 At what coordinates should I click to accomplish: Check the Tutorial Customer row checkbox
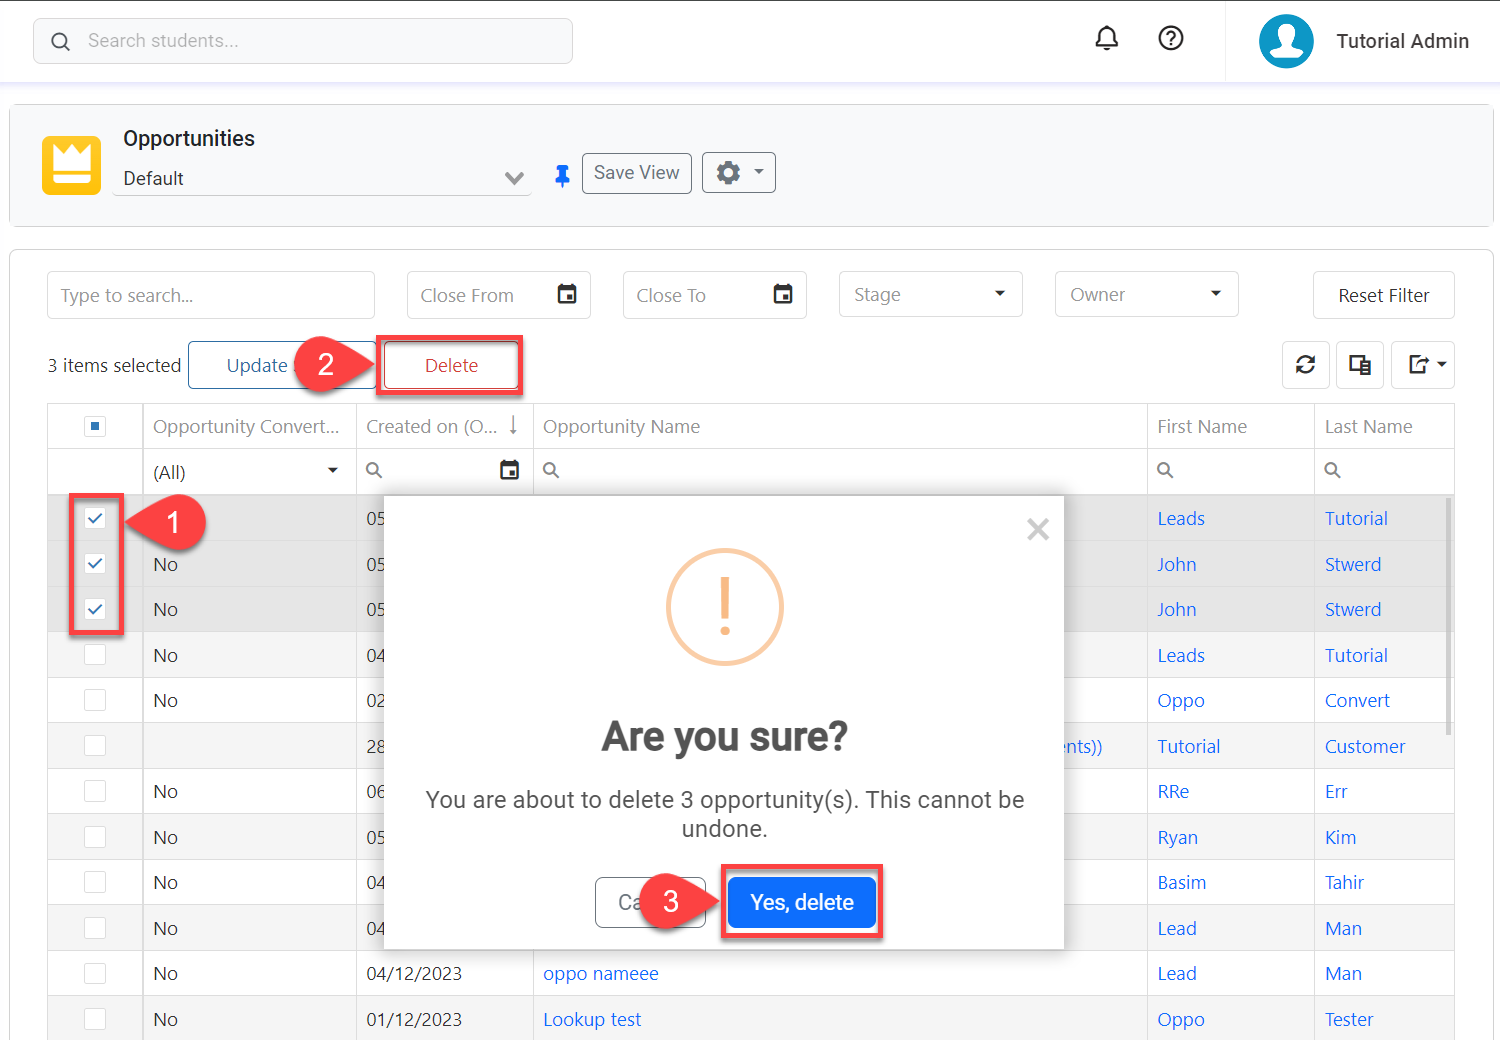pyautogui.click(x=95, y=746)
